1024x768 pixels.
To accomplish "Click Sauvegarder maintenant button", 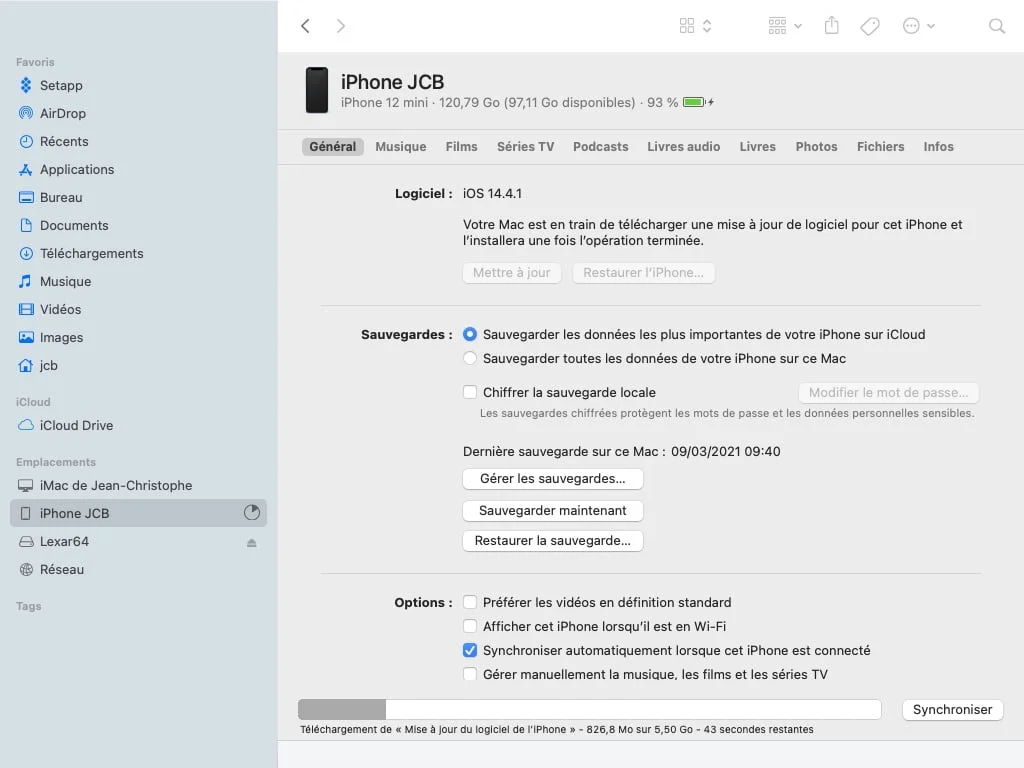I will tap(552, 511).
